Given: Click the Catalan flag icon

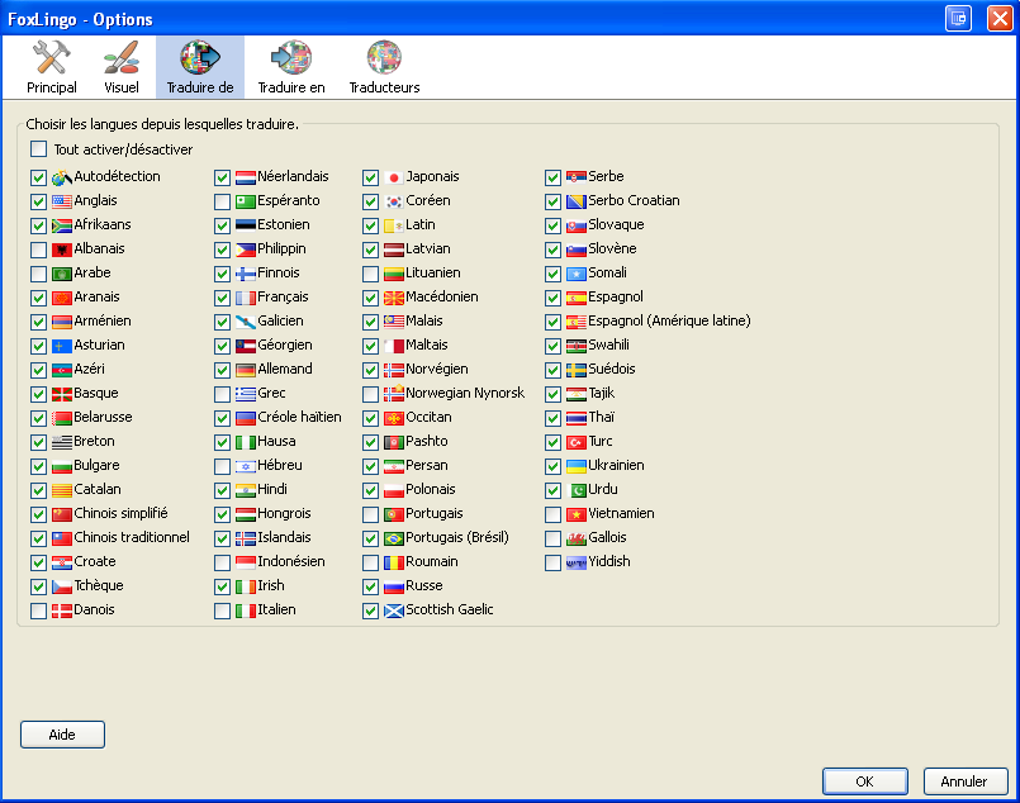Looking at the screenshot, I should tap(62, 491).
